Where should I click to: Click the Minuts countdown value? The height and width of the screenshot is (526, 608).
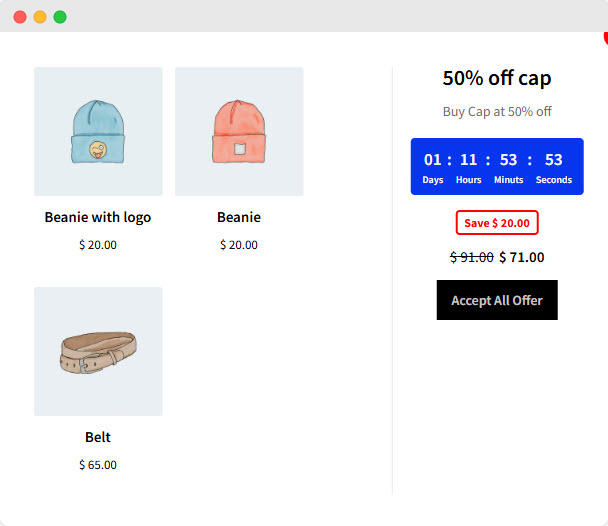click(508, 160)
